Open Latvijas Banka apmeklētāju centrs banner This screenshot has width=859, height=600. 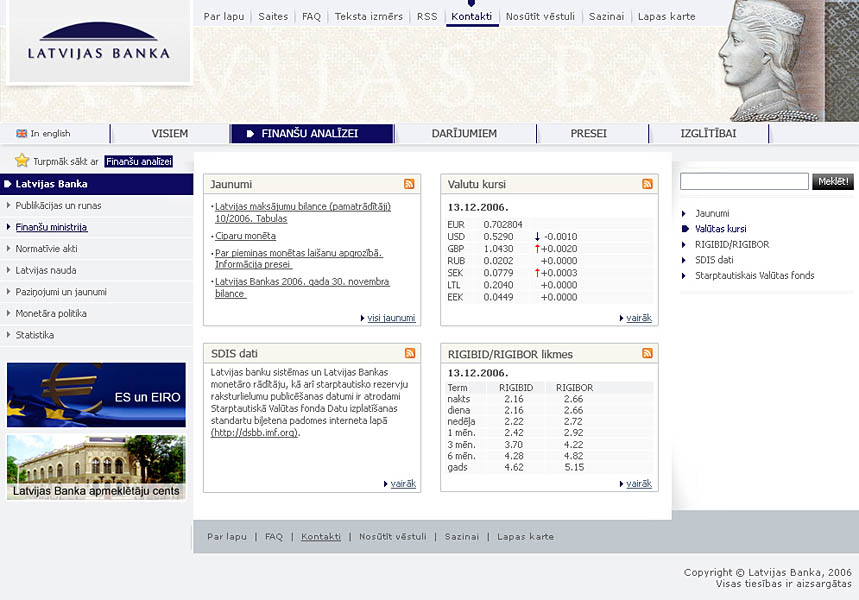pos(96,467)
